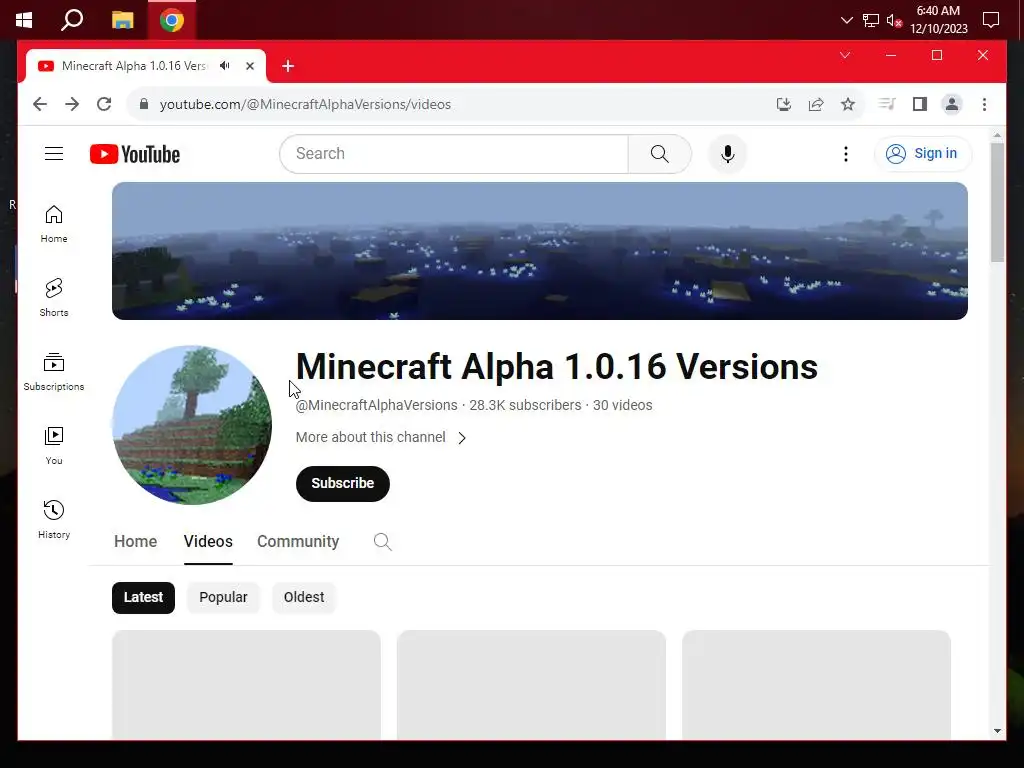The width and height of the screenshot is (1024, 768).
Task: Open the notification center
Action: [991, 20]
